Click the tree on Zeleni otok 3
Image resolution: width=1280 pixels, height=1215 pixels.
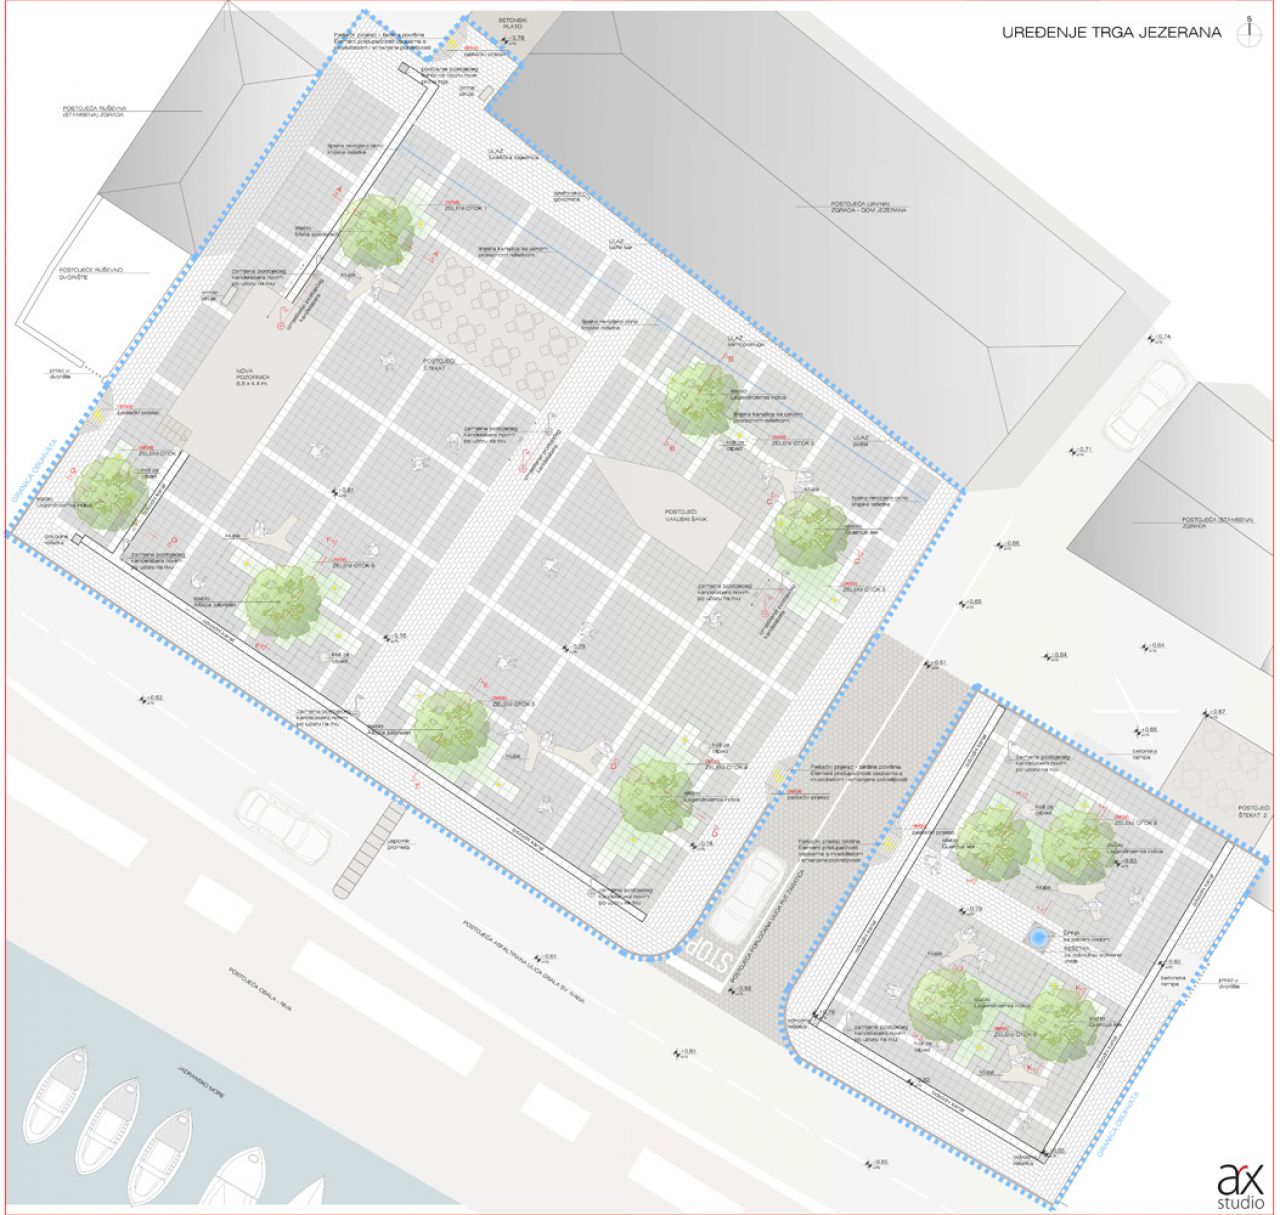point(810,532)
